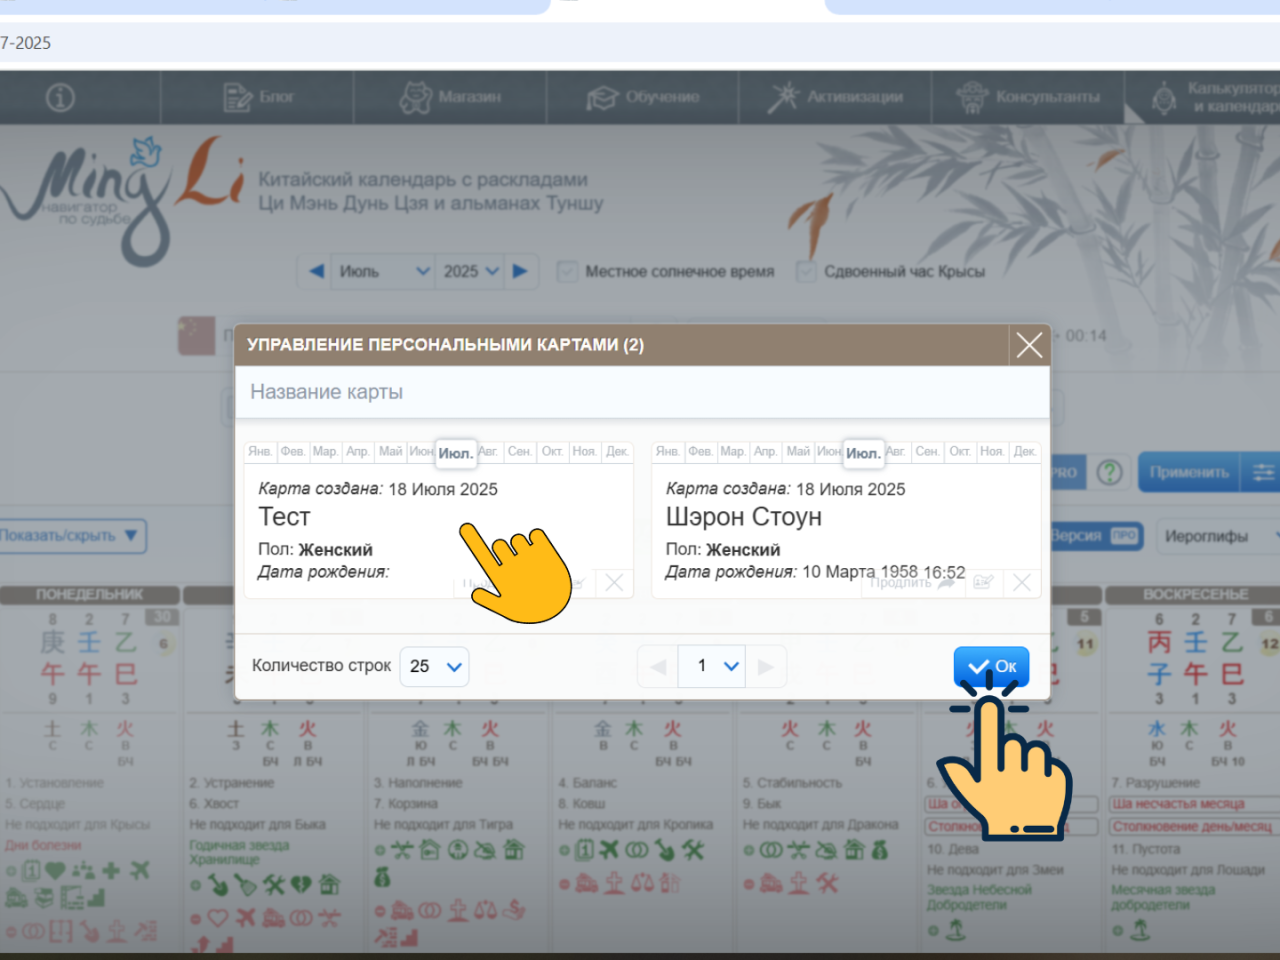Select Авг. tab on Шэрон Стоун card

pyautogui.click(x=896, y=452)
